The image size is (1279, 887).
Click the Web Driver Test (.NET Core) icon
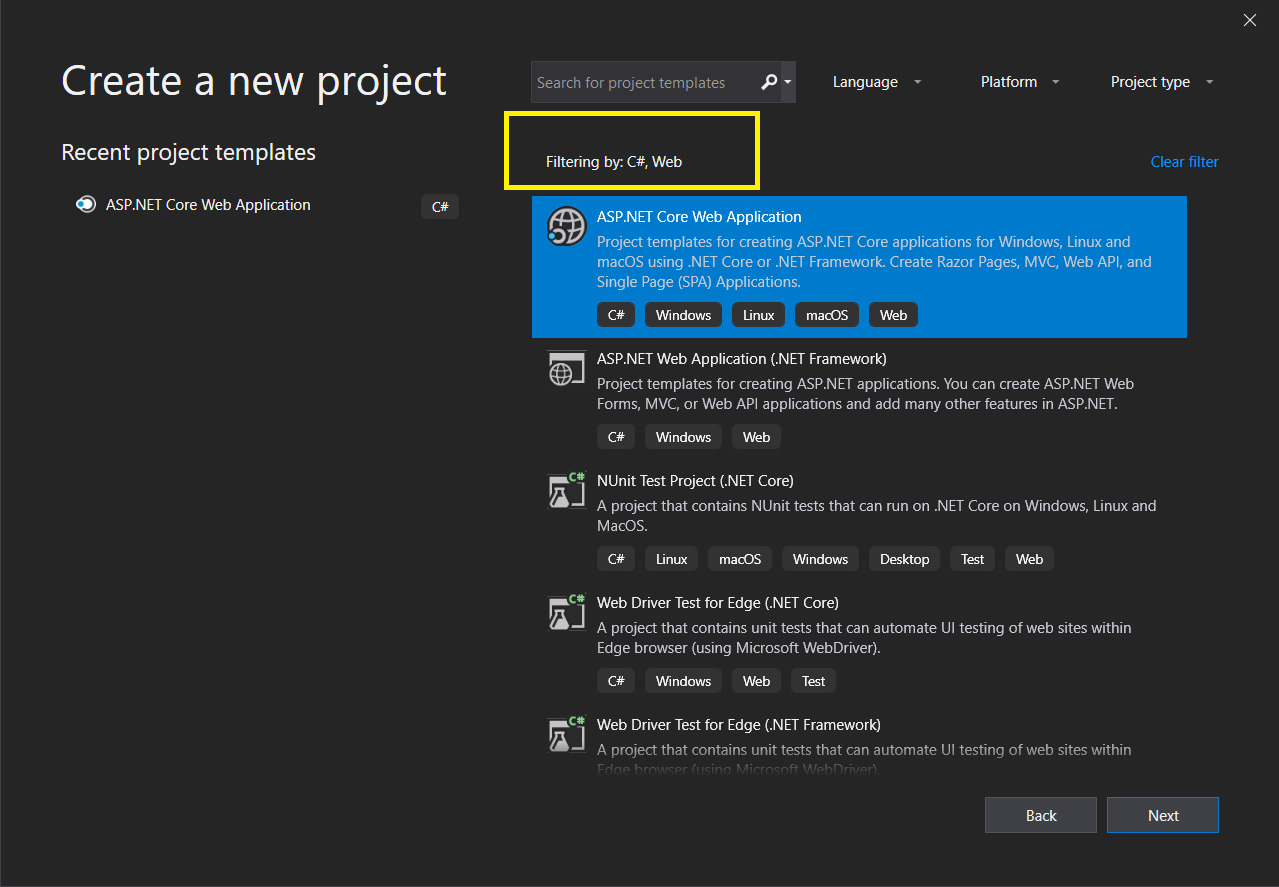[566, 612]
